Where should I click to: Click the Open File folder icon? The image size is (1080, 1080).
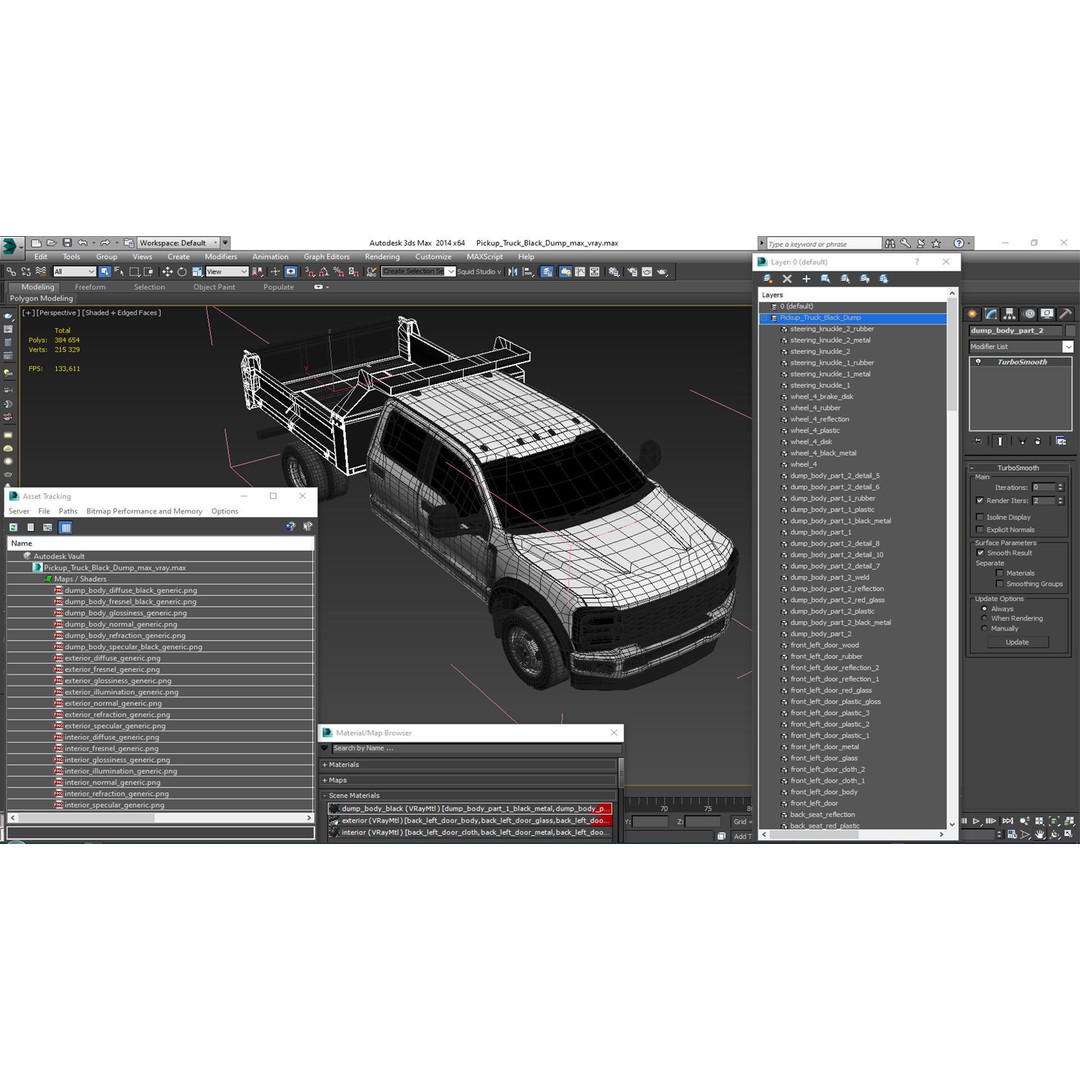52,242
